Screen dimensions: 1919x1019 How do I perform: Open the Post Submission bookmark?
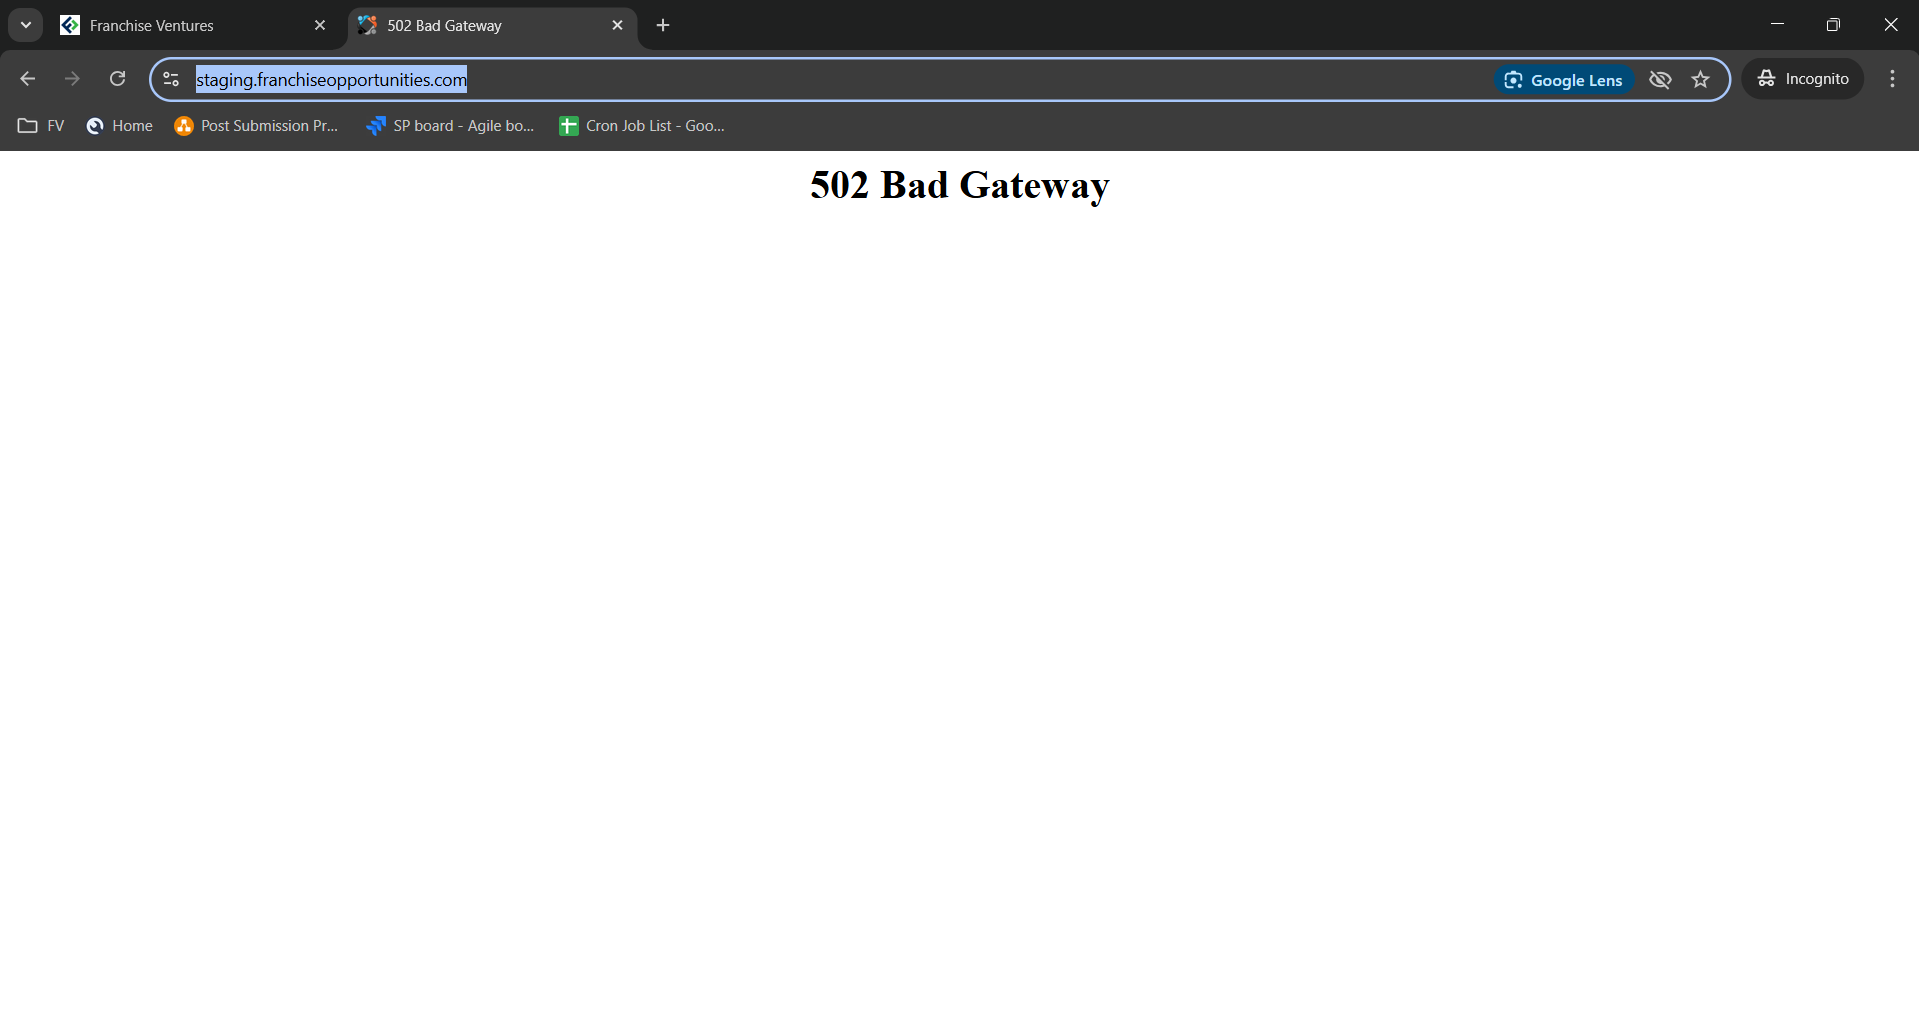(x=257, y=126)
